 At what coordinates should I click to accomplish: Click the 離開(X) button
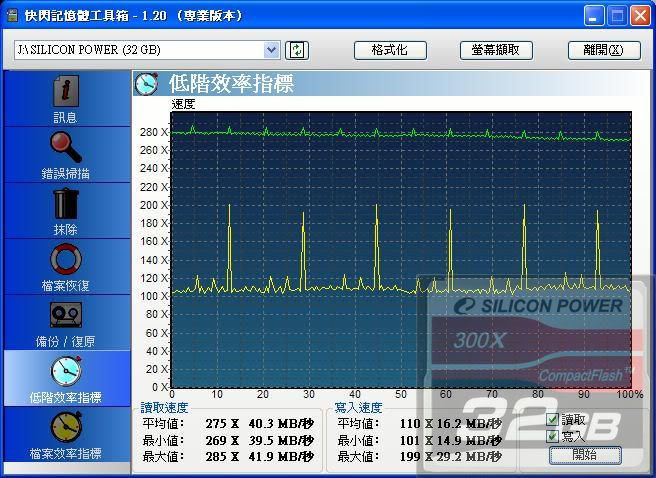(604, 50)
